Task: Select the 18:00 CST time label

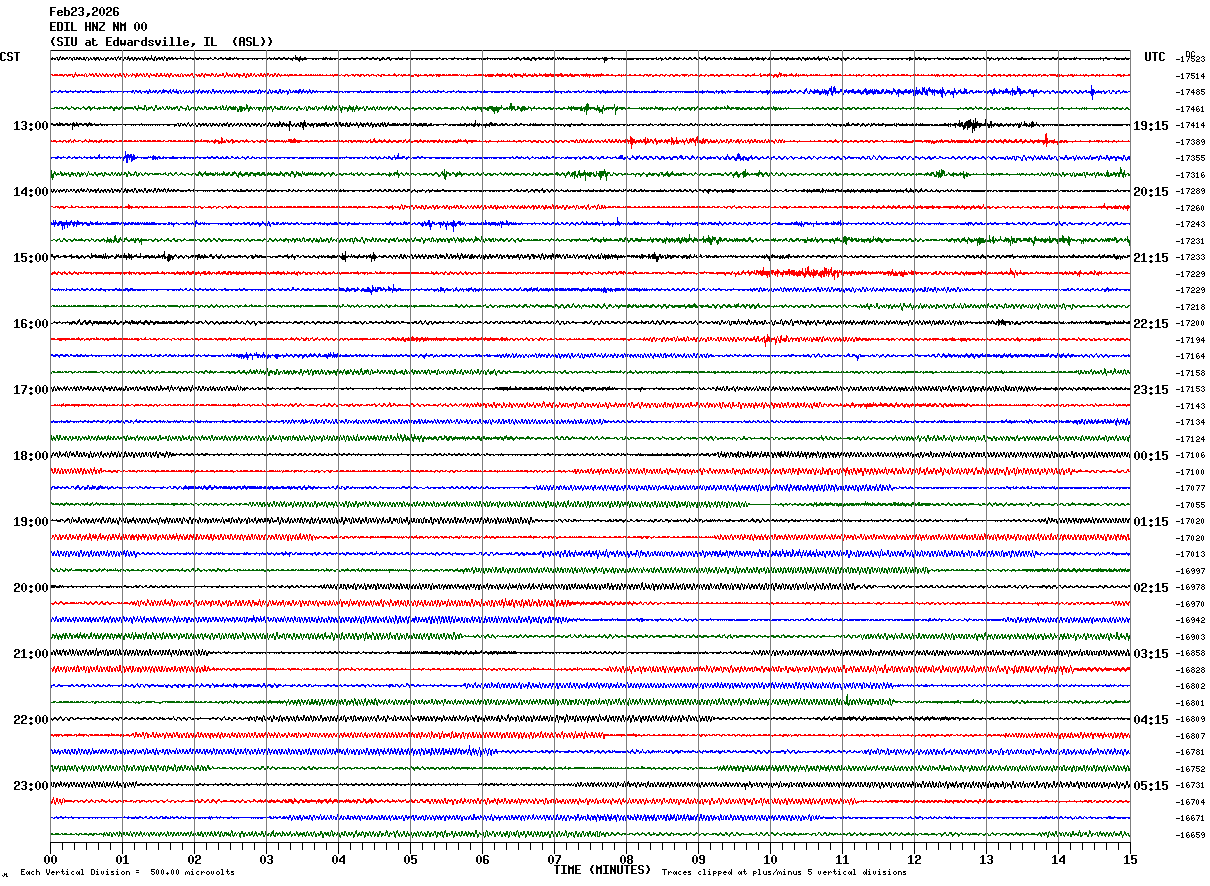Action: click(30, 456)
